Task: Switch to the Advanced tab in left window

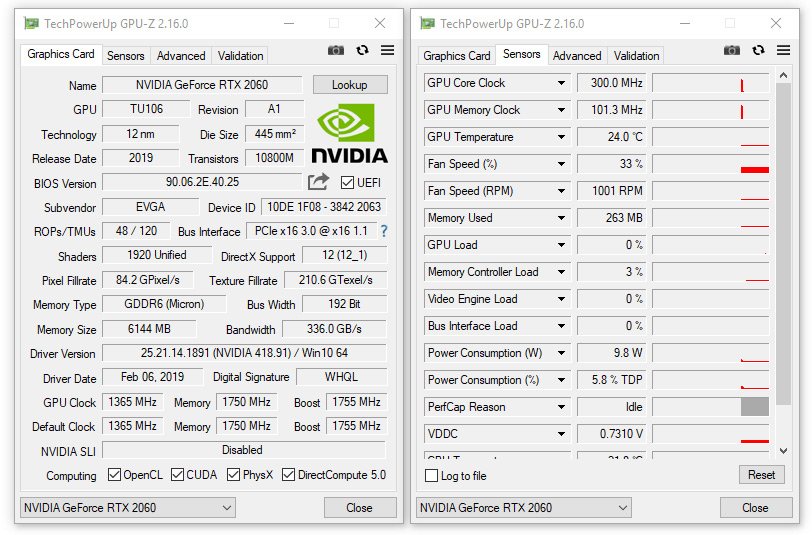Action: click(181, 56)
